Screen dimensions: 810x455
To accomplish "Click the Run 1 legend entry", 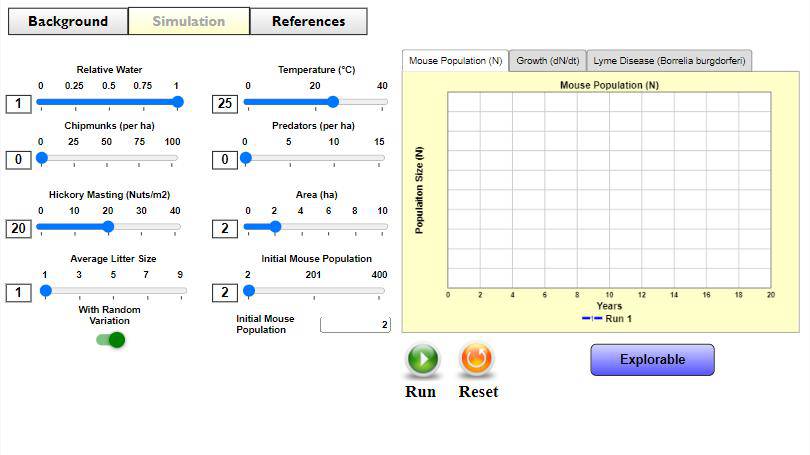I will click(x=608, y=319).
